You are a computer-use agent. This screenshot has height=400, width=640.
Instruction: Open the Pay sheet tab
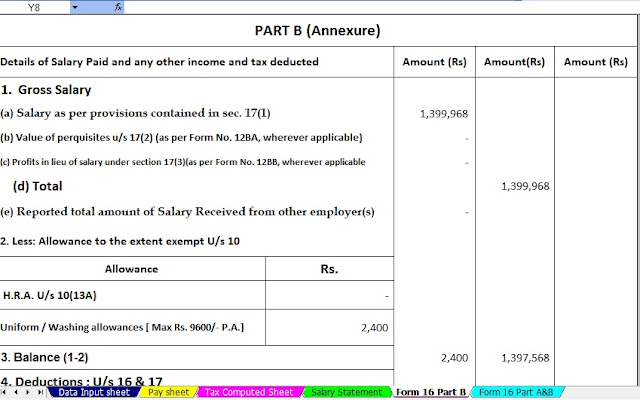point(168,392)
